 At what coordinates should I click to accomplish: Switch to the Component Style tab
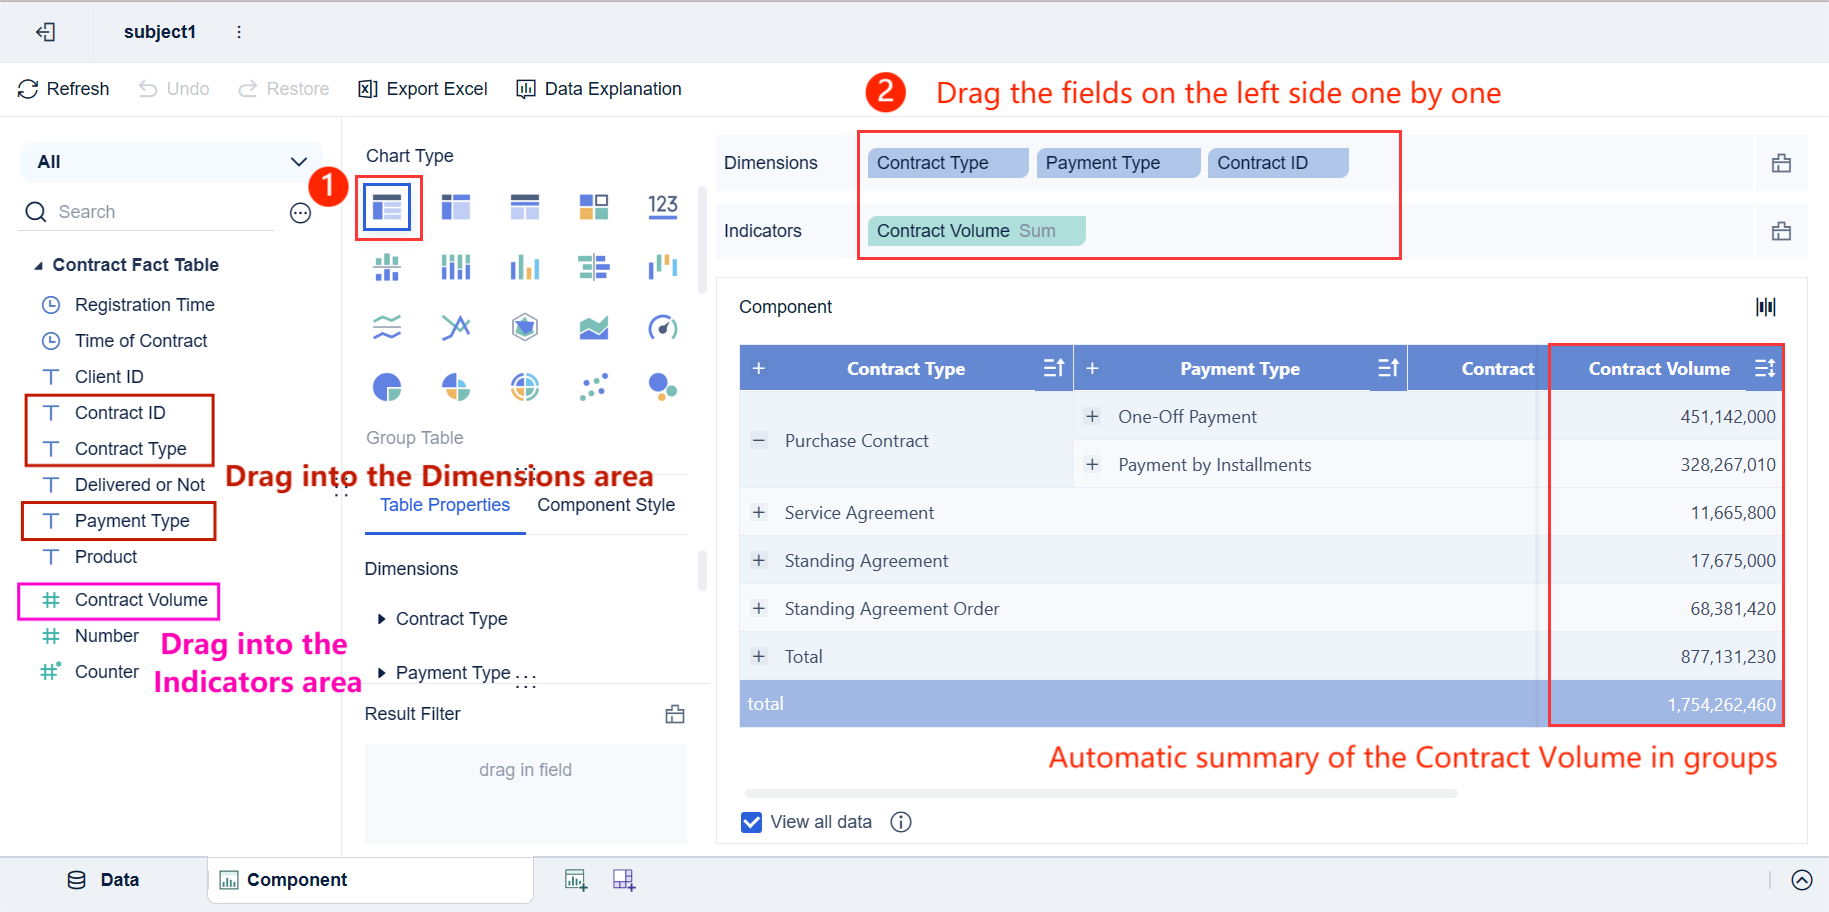coord(606,505)
